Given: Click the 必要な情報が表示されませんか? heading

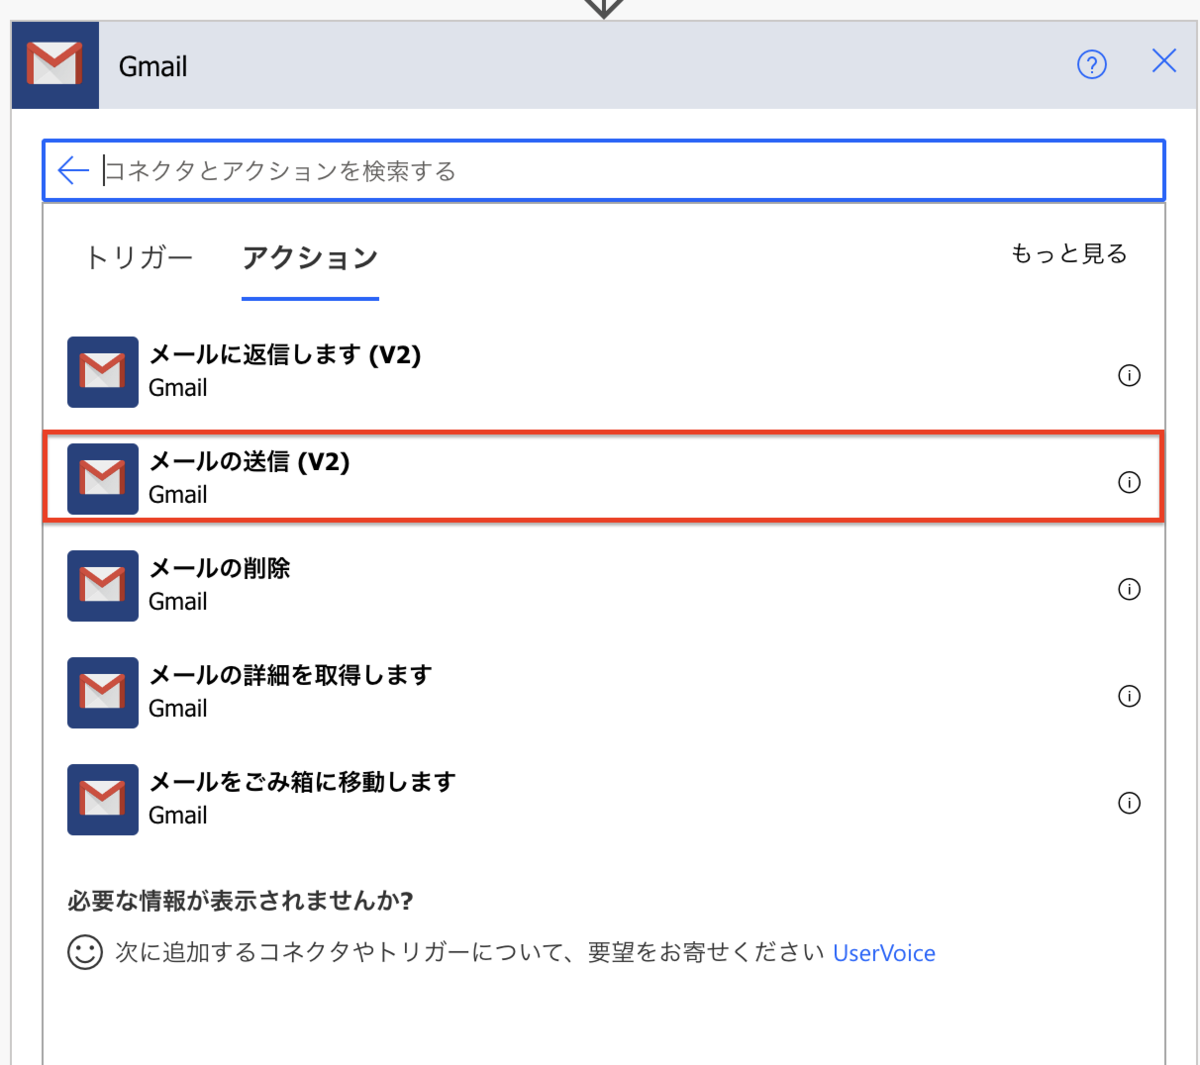Looking at the screenshot, I should 241,901.
